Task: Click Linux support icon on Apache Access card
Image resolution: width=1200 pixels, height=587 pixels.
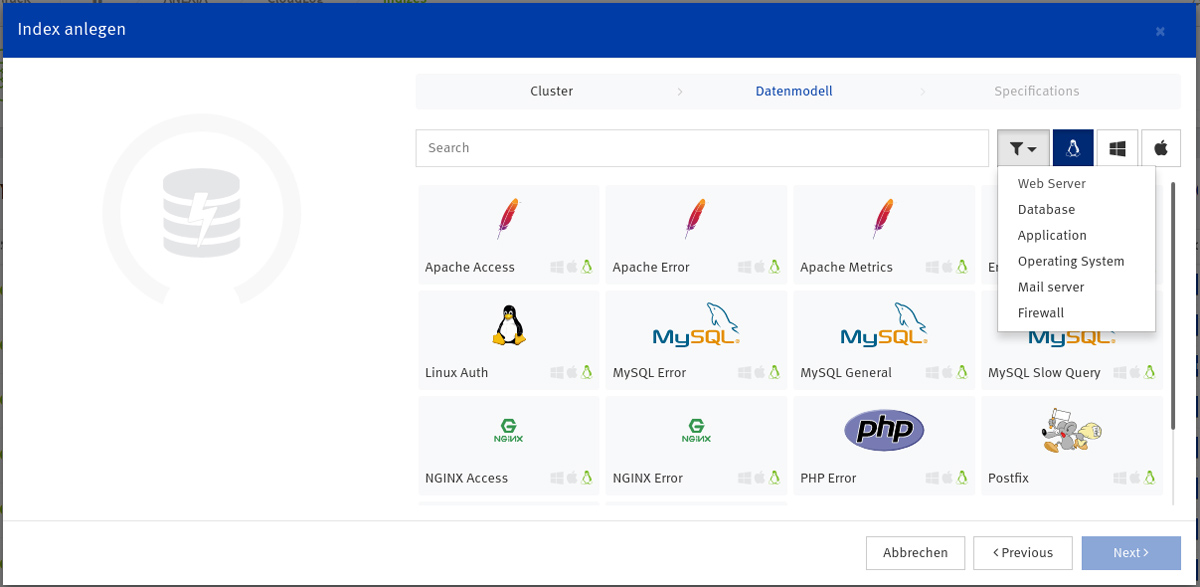Action: click(x=588, y=267)
